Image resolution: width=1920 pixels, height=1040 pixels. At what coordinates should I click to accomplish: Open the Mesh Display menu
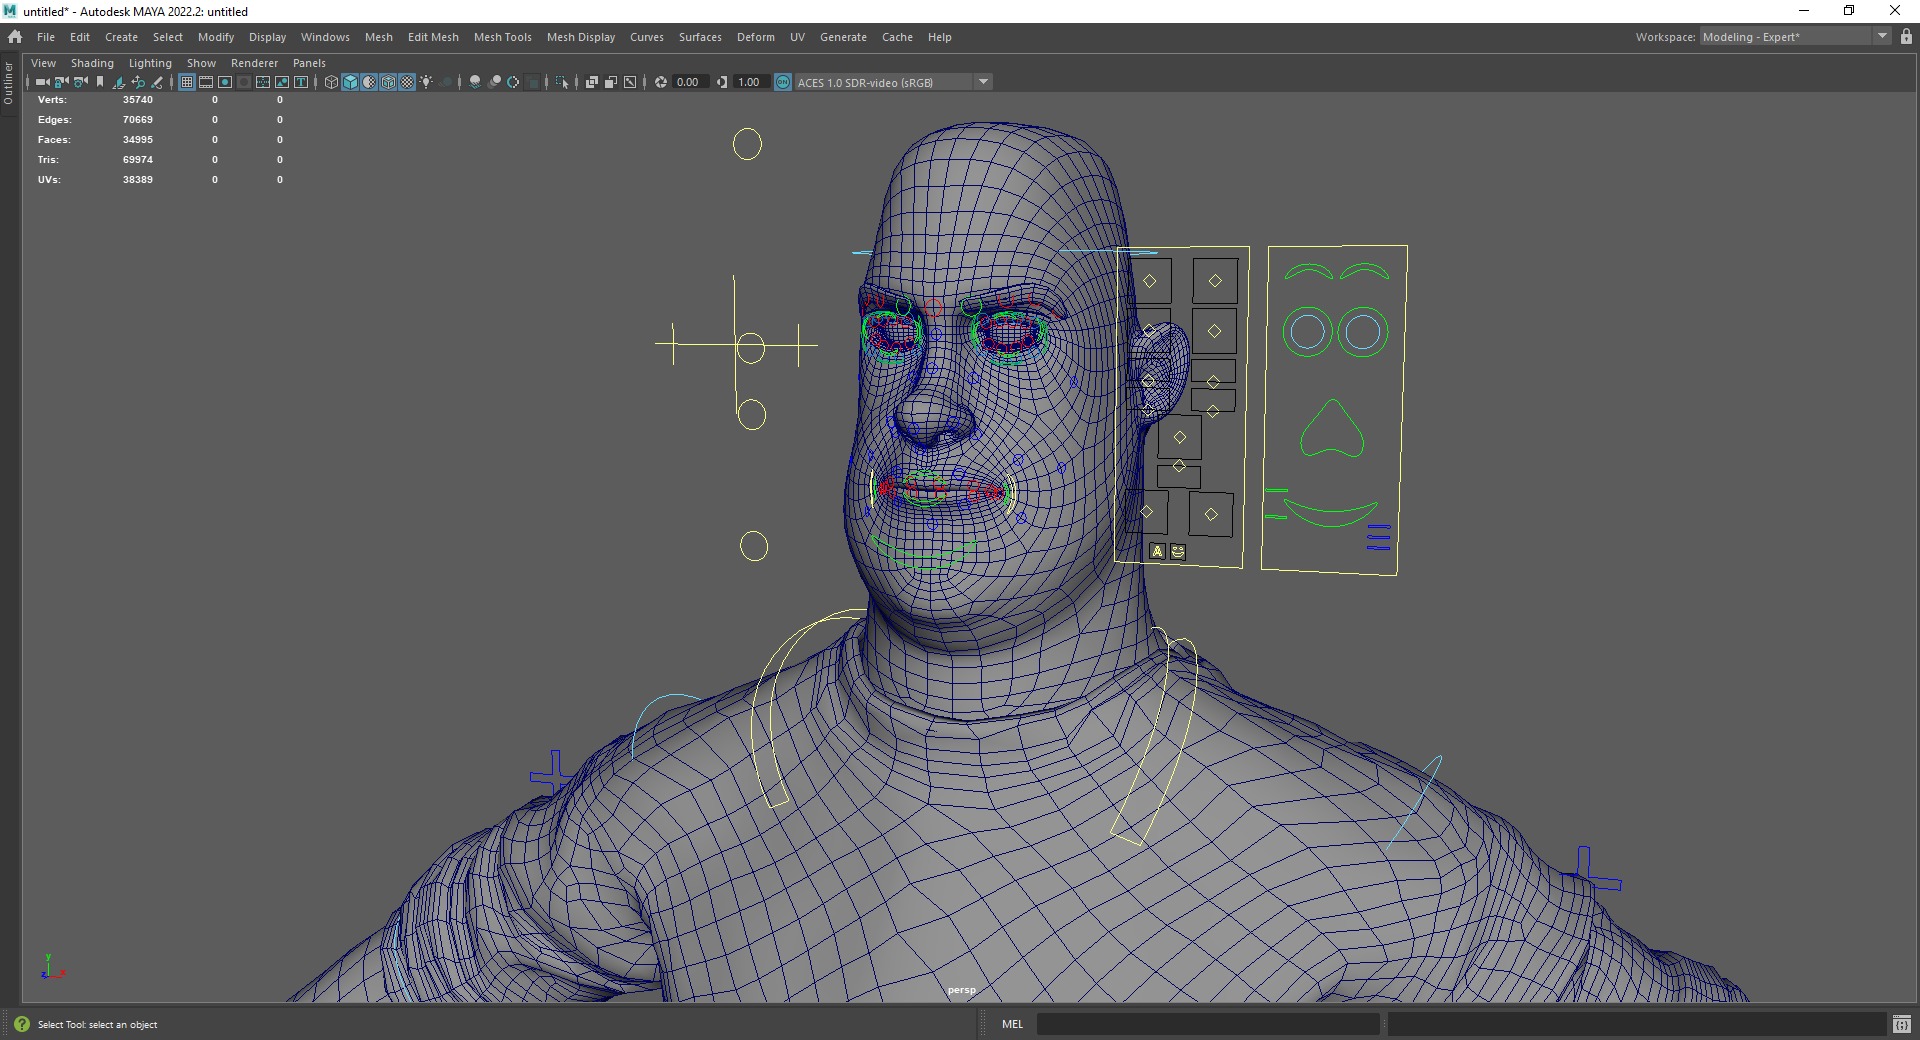(581, 37)
